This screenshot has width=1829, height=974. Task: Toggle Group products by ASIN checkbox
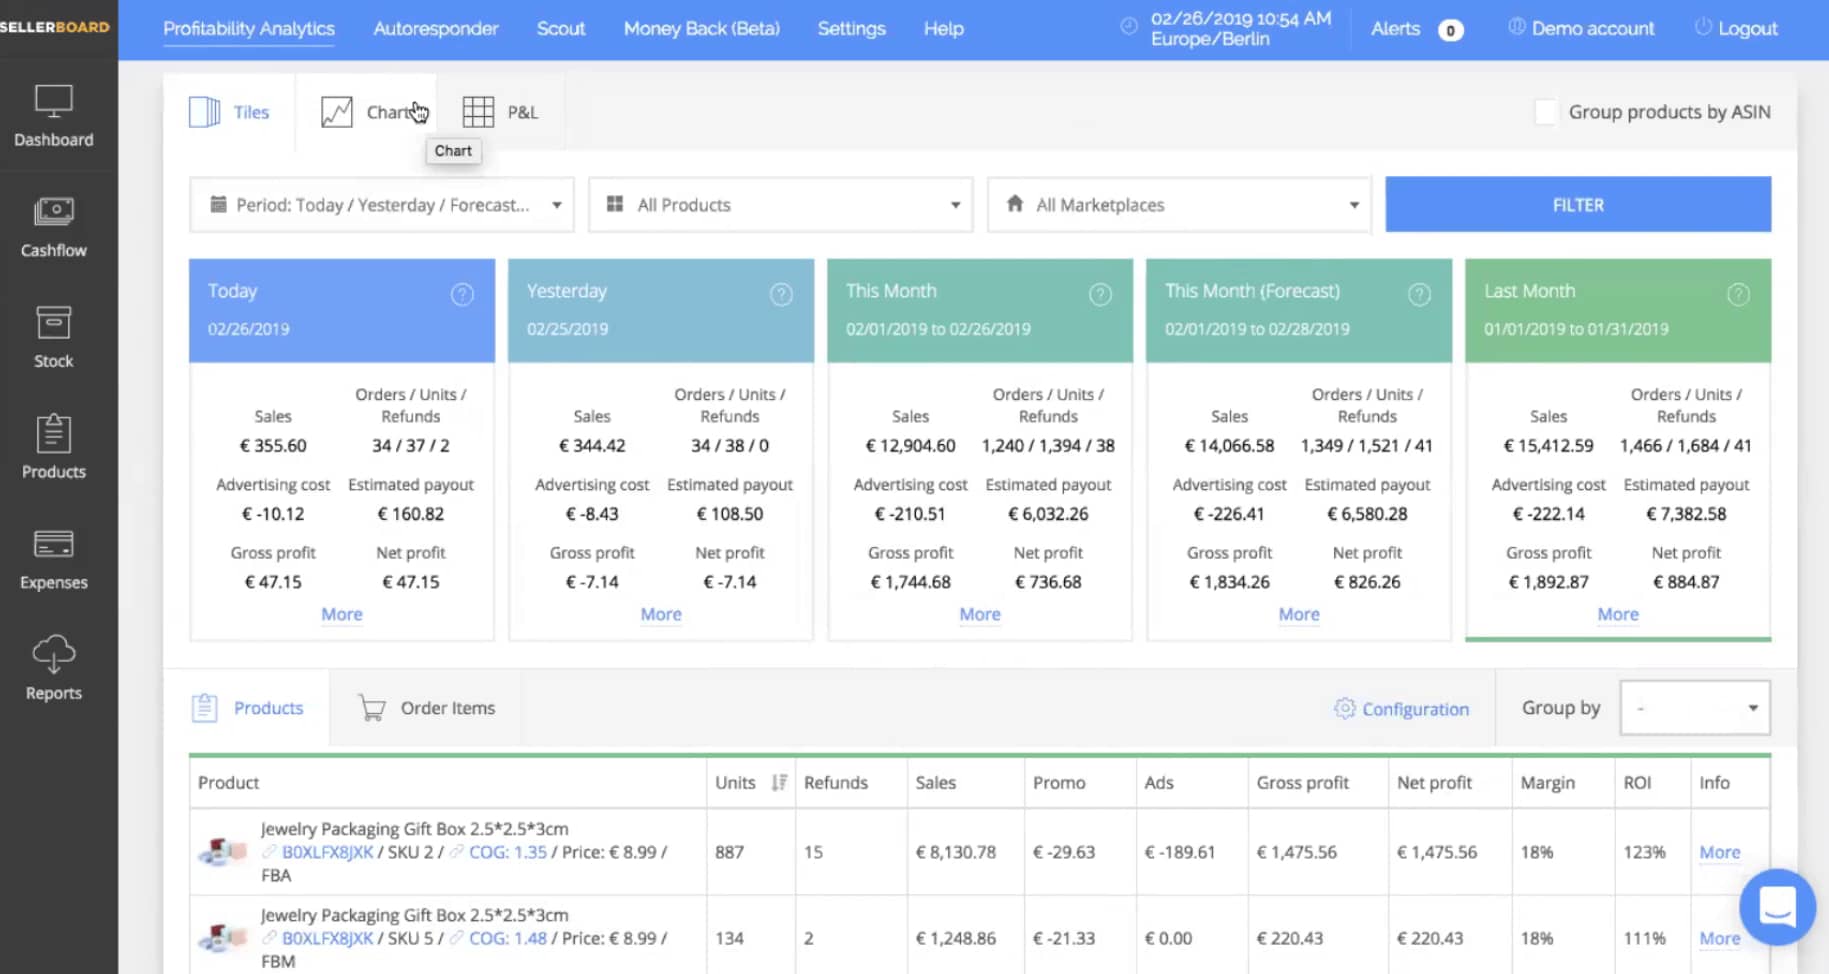tap(1546, 112)
